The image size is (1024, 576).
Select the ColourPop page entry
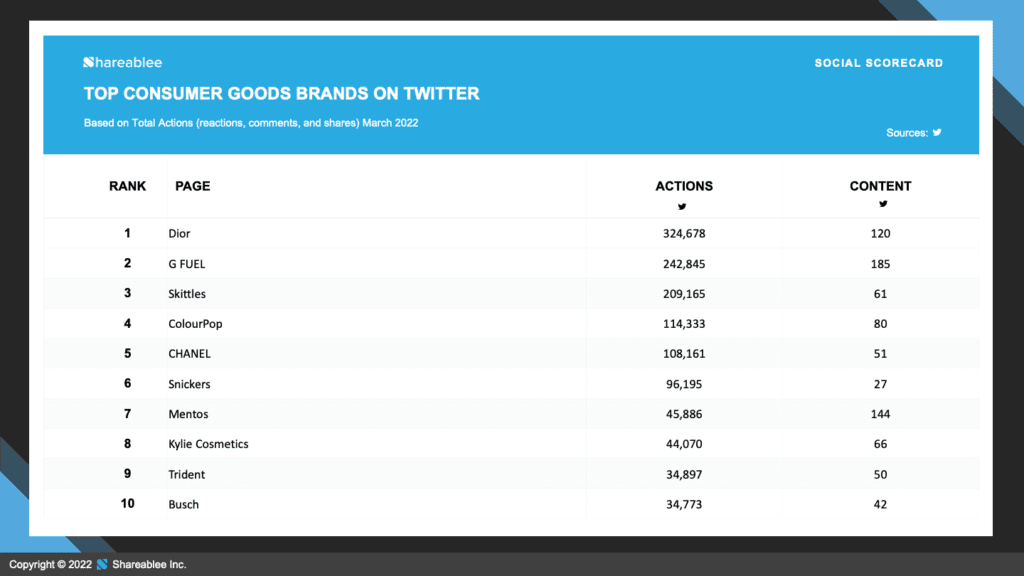click(x=195, y=324)
